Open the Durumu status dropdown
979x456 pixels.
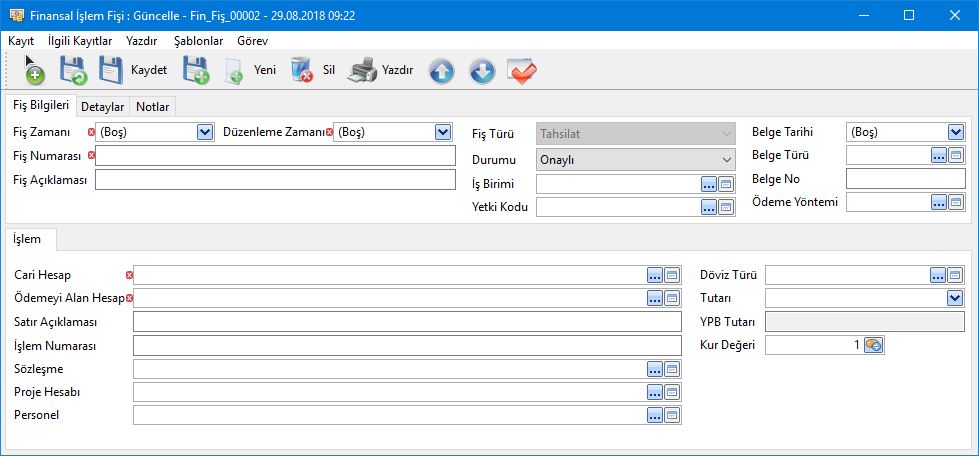pyautogui.click(x=727, y=159)
